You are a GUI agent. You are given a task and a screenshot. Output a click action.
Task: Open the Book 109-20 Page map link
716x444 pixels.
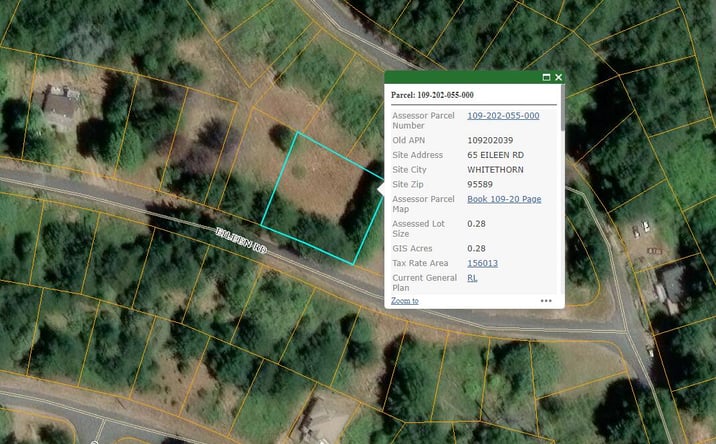[504, 199]
